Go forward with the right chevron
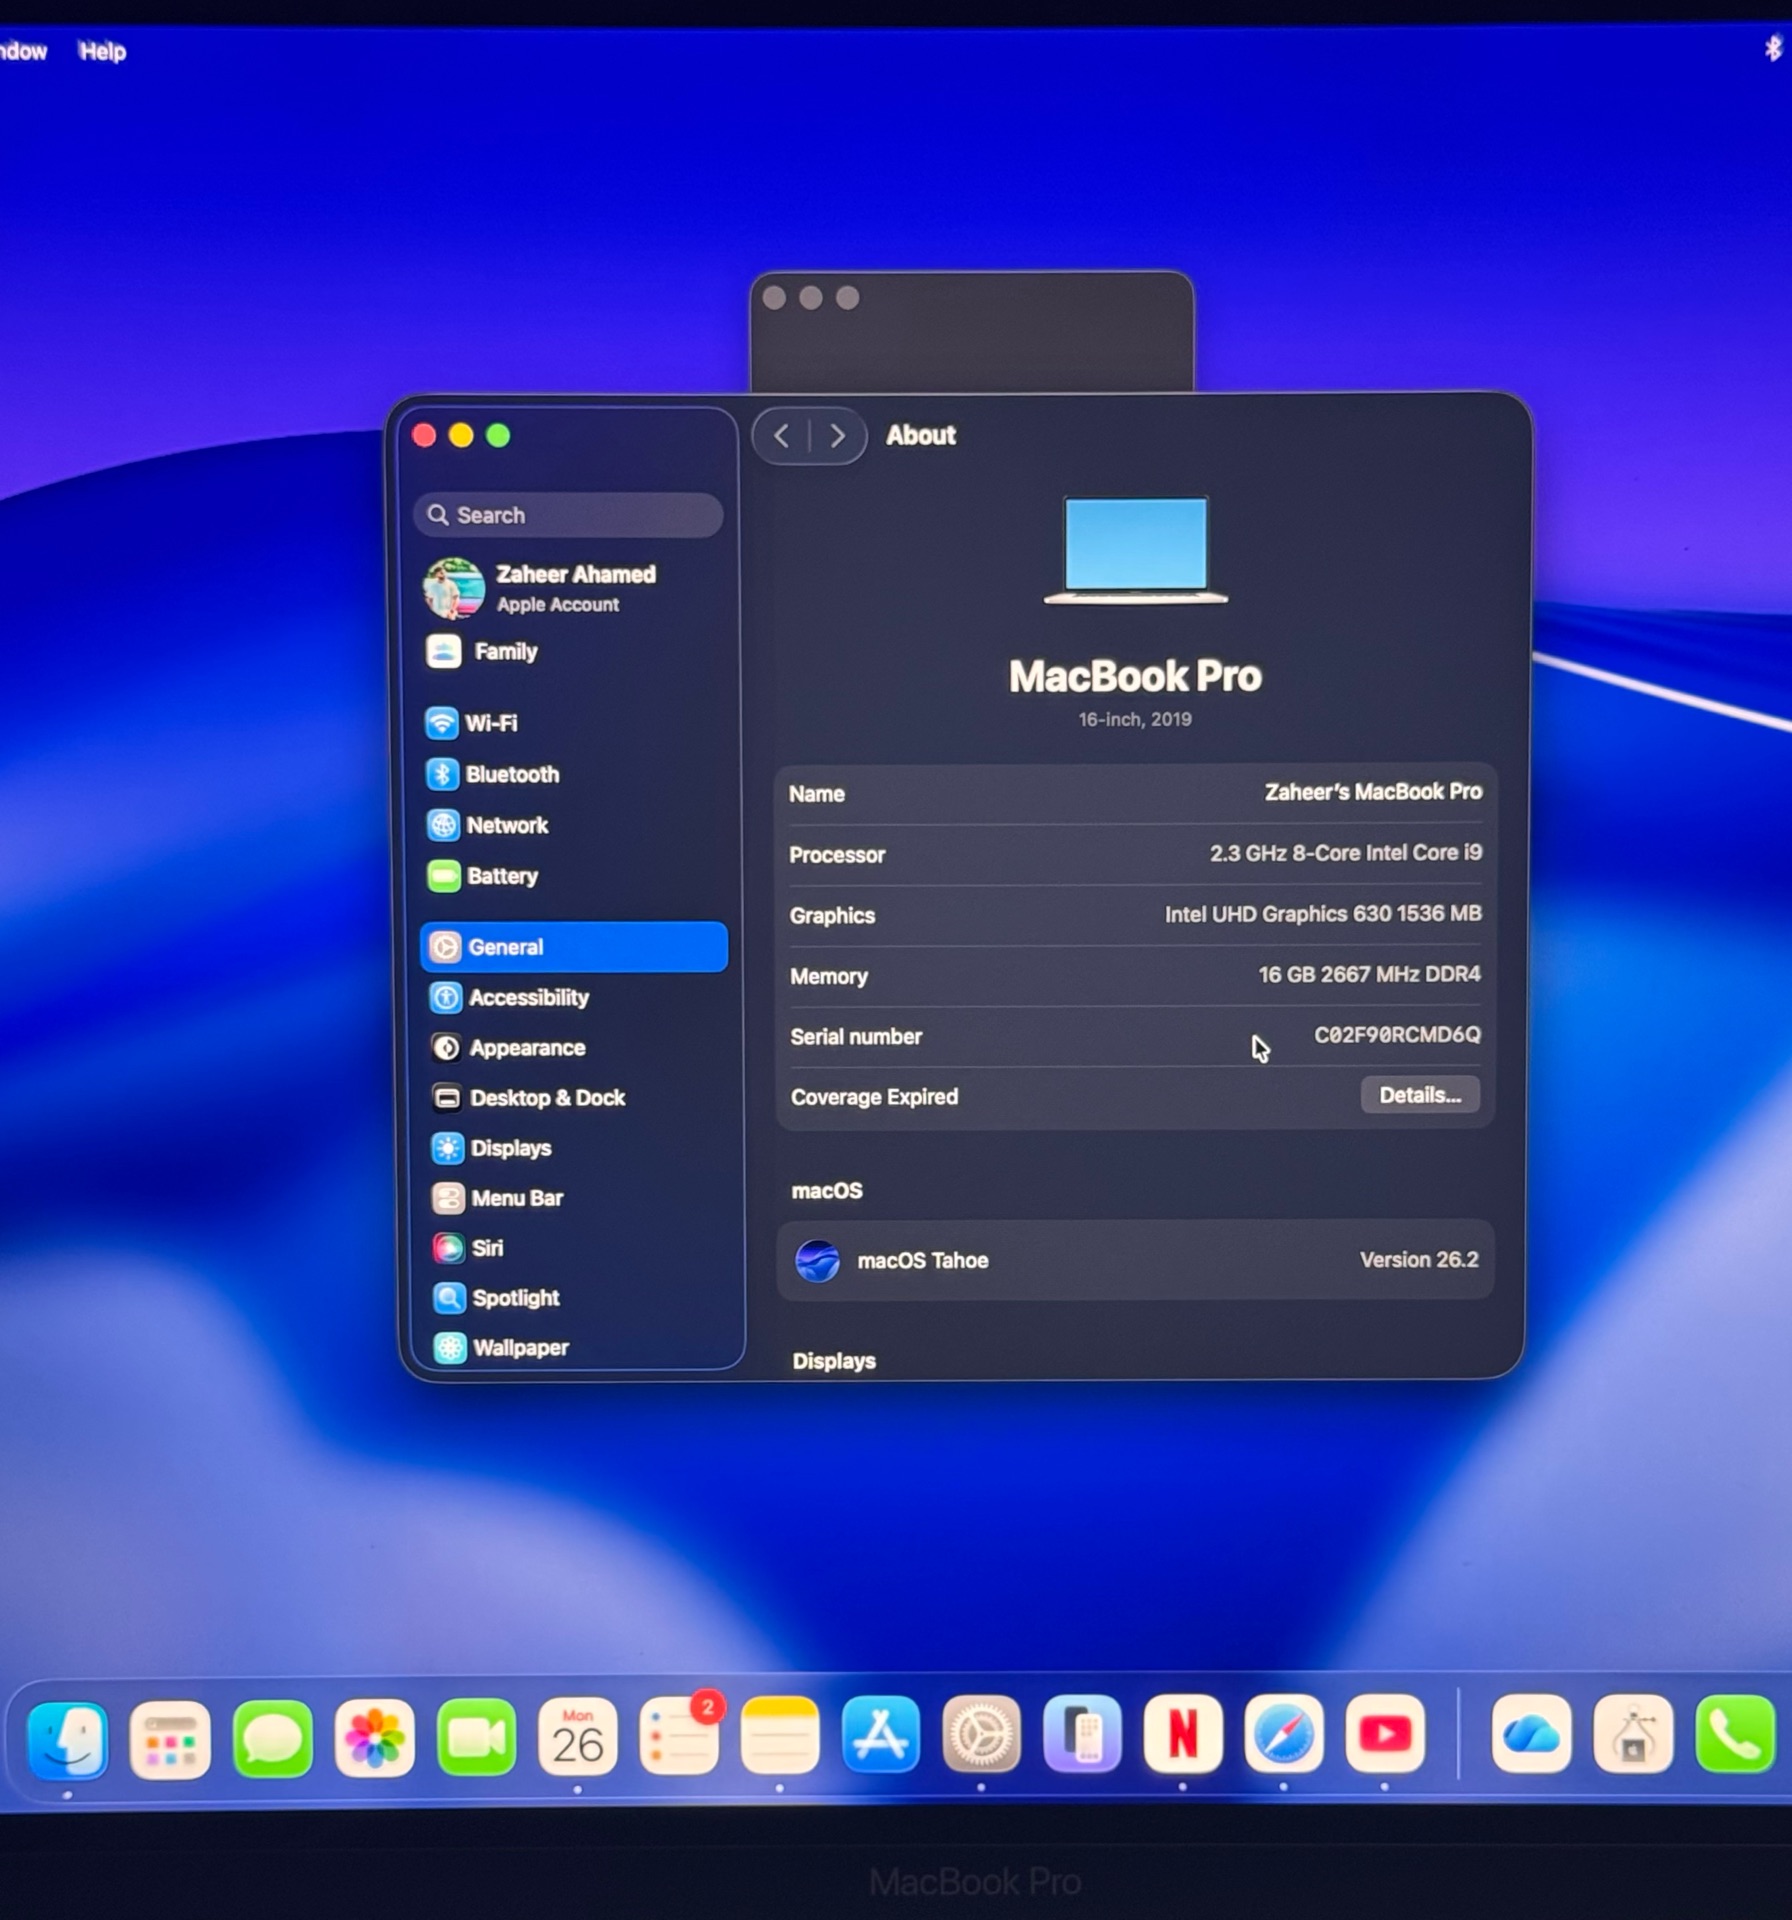The width and height of the screenshot is (1792, 1920). click(837, 436)
